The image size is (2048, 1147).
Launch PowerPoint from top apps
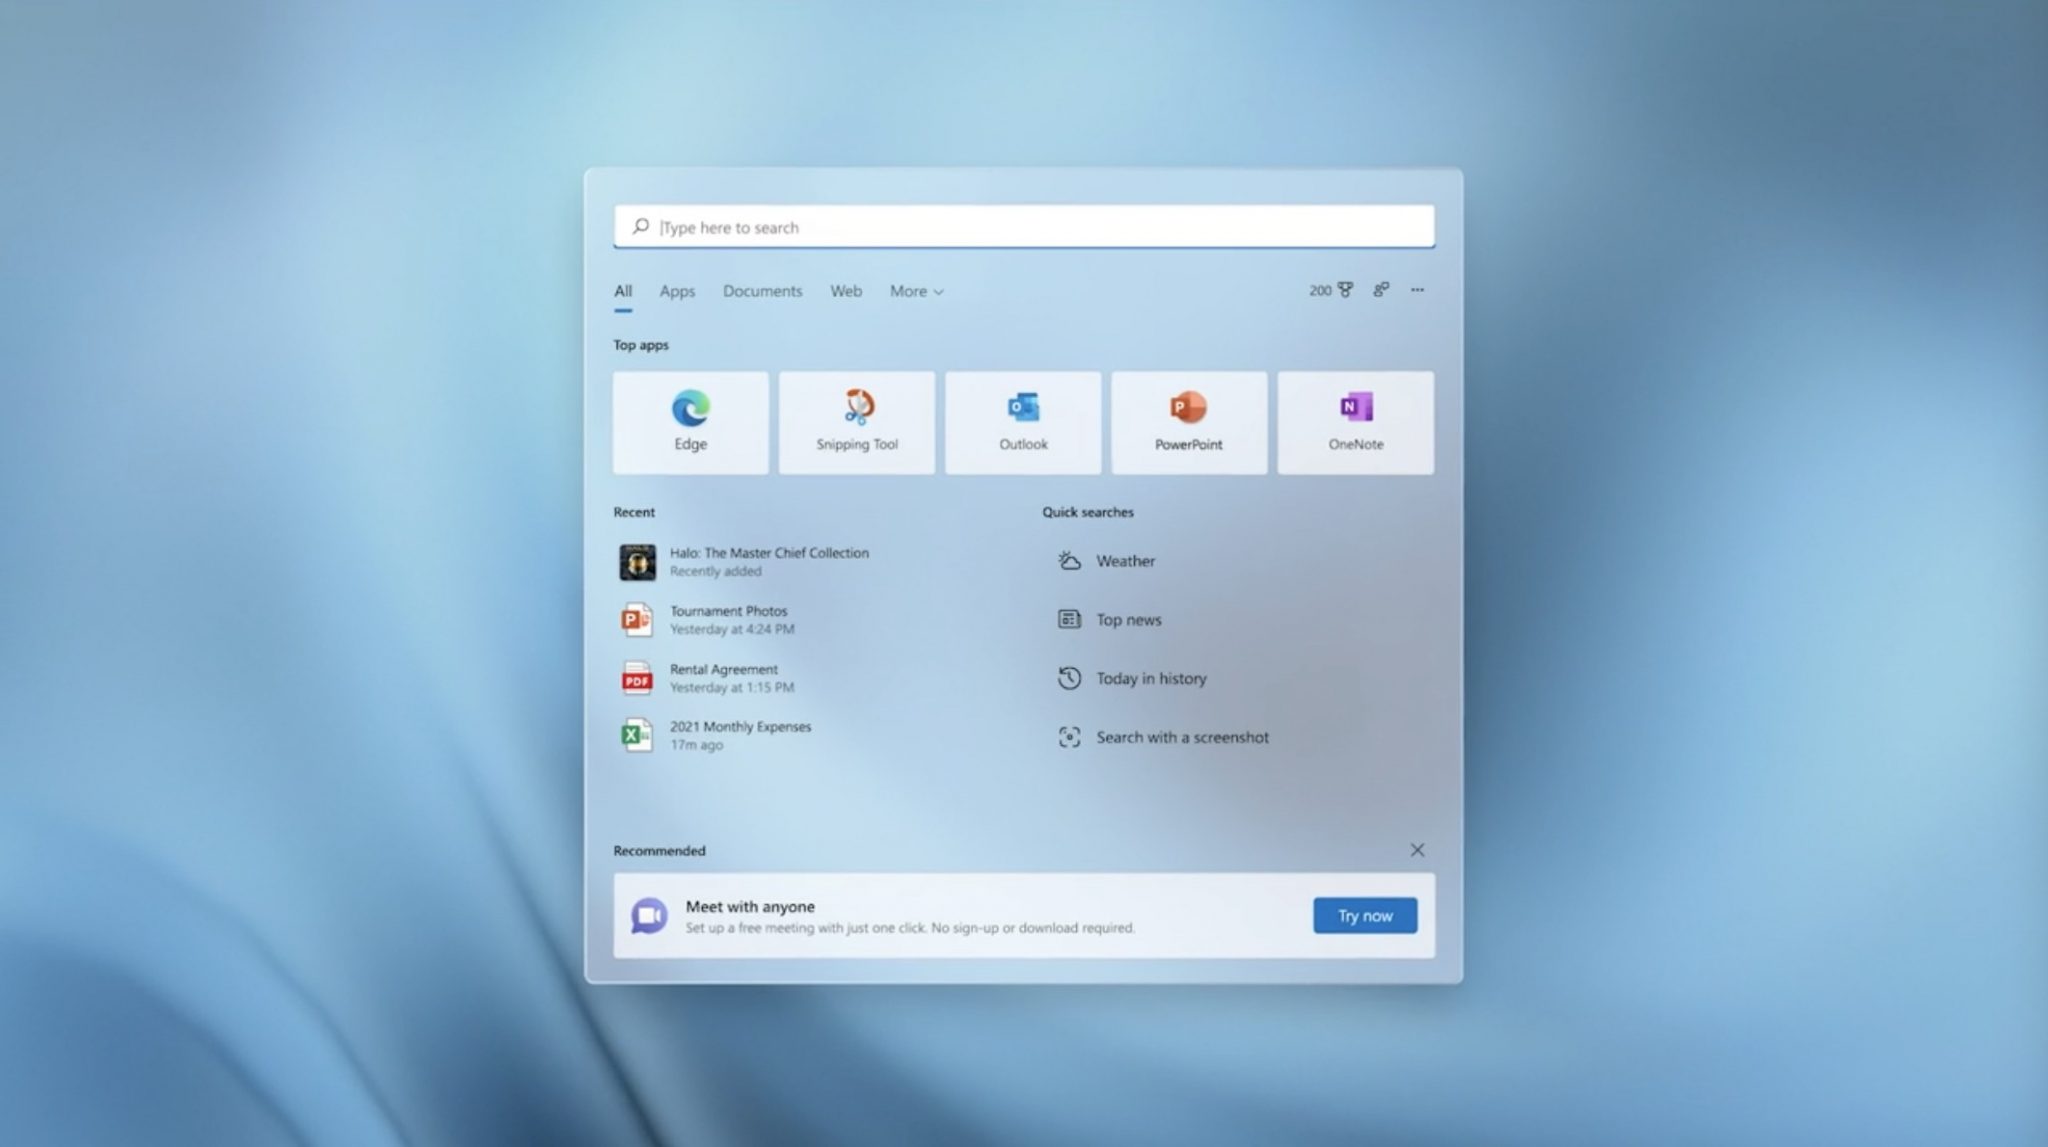click(1189, 422)
